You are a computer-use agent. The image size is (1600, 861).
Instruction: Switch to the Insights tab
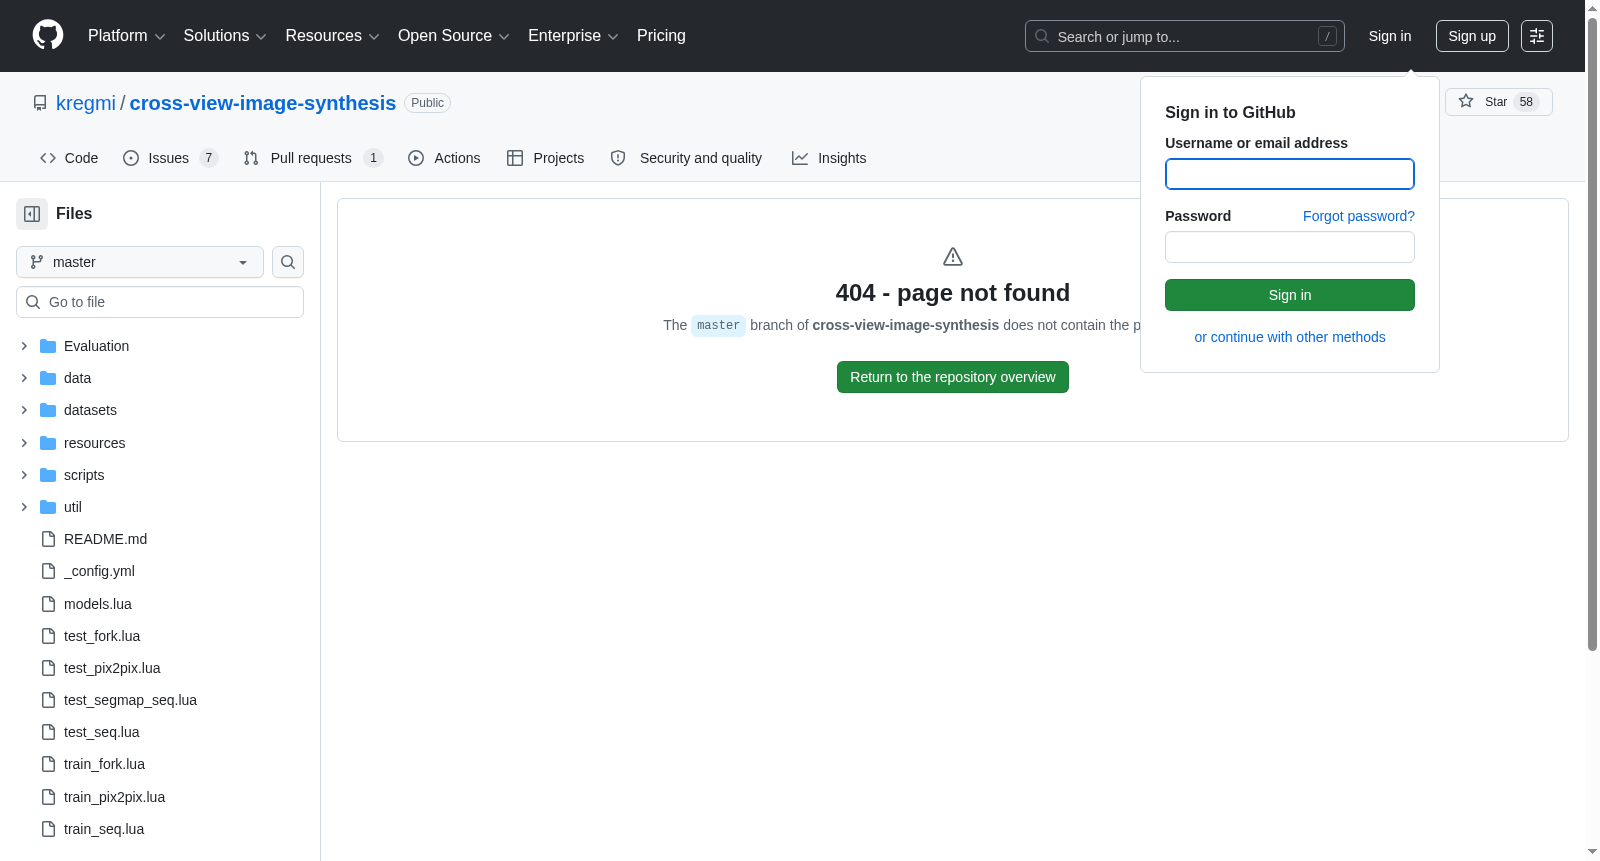[x=829, y=158]
